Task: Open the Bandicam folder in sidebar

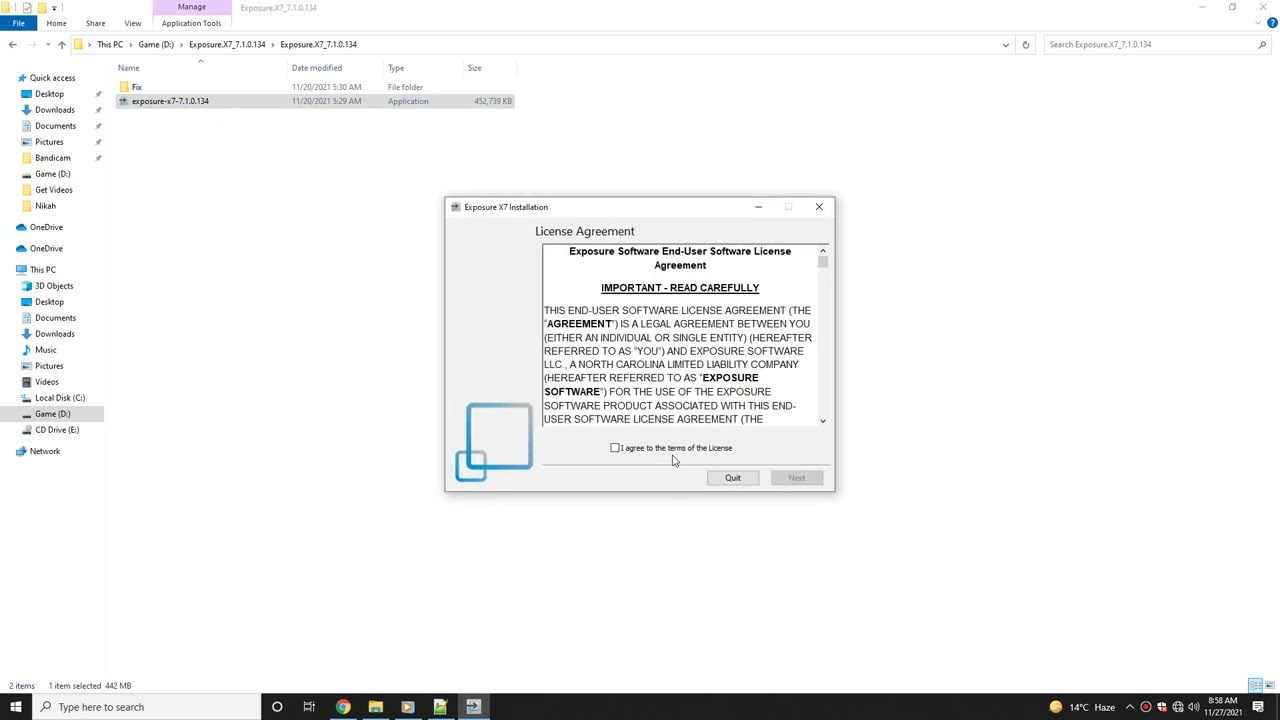Action: coord(52,158)
